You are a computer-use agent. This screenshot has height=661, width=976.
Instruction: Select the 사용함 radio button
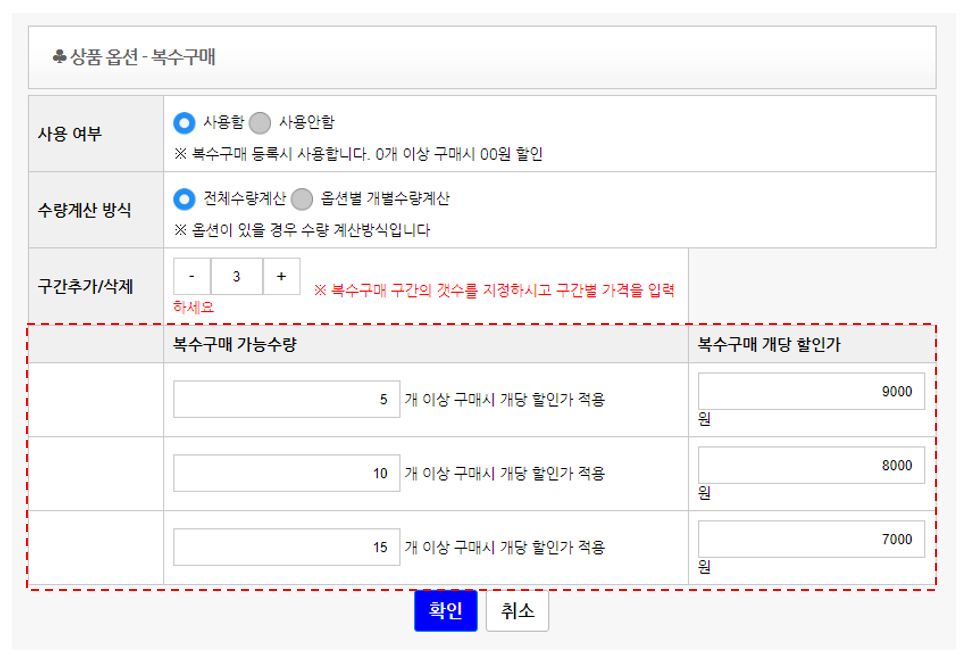coord(184,123)
